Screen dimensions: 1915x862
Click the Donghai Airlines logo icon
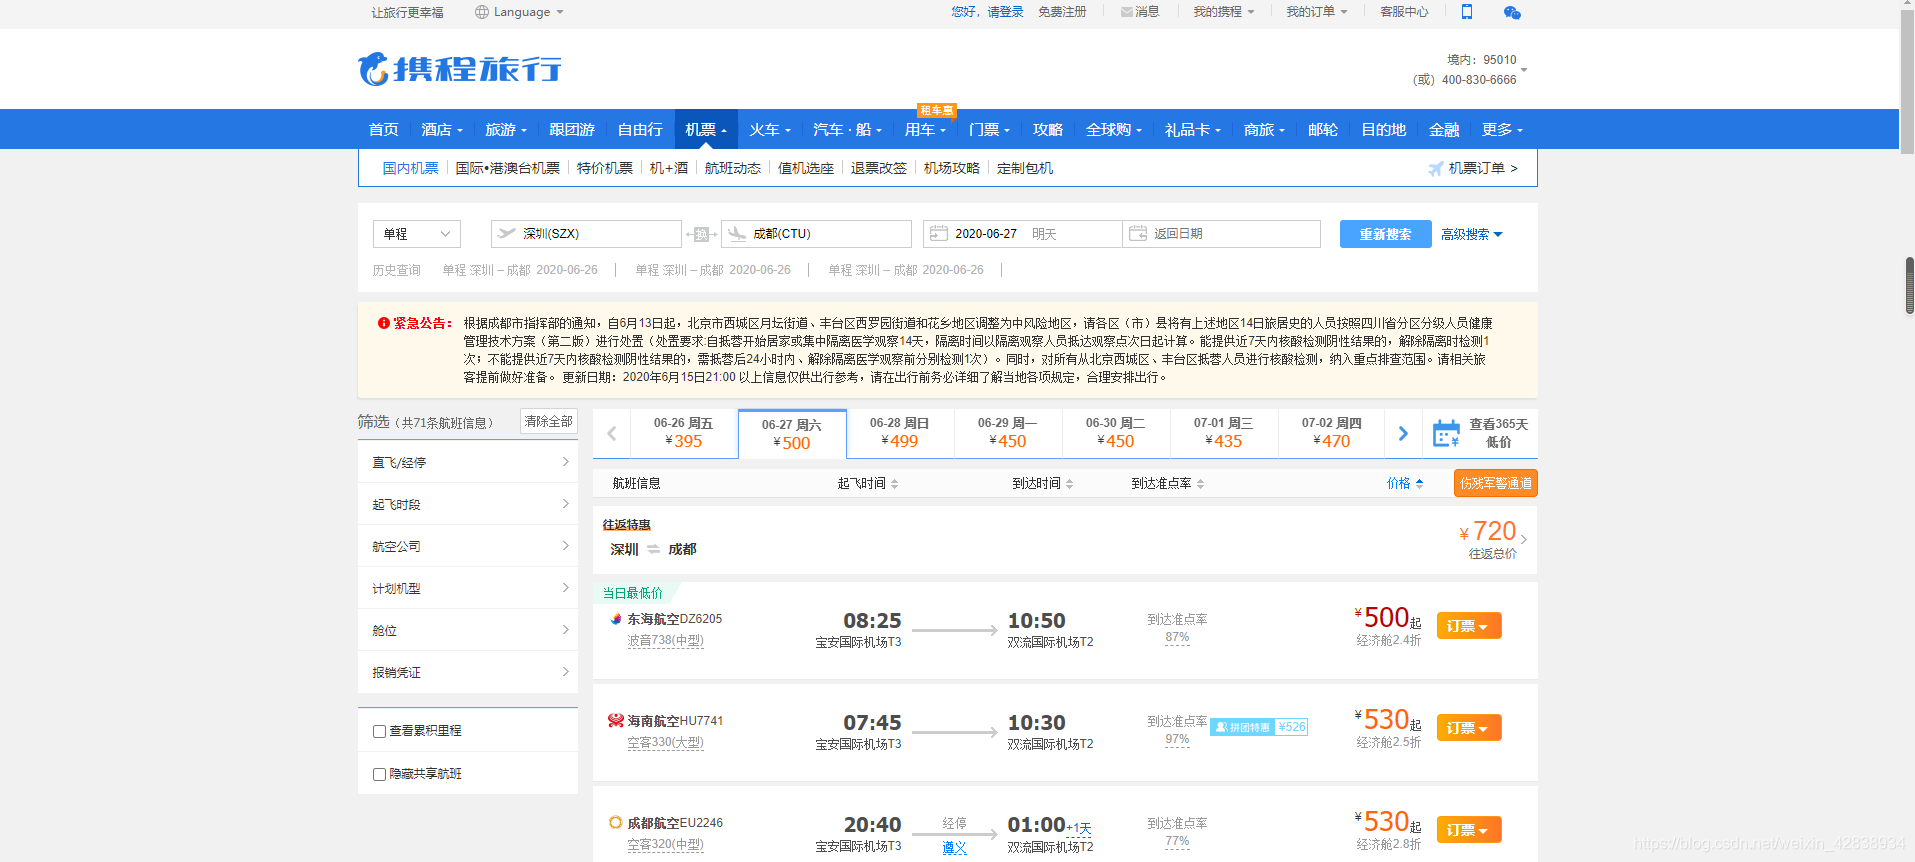click(616, 619)
